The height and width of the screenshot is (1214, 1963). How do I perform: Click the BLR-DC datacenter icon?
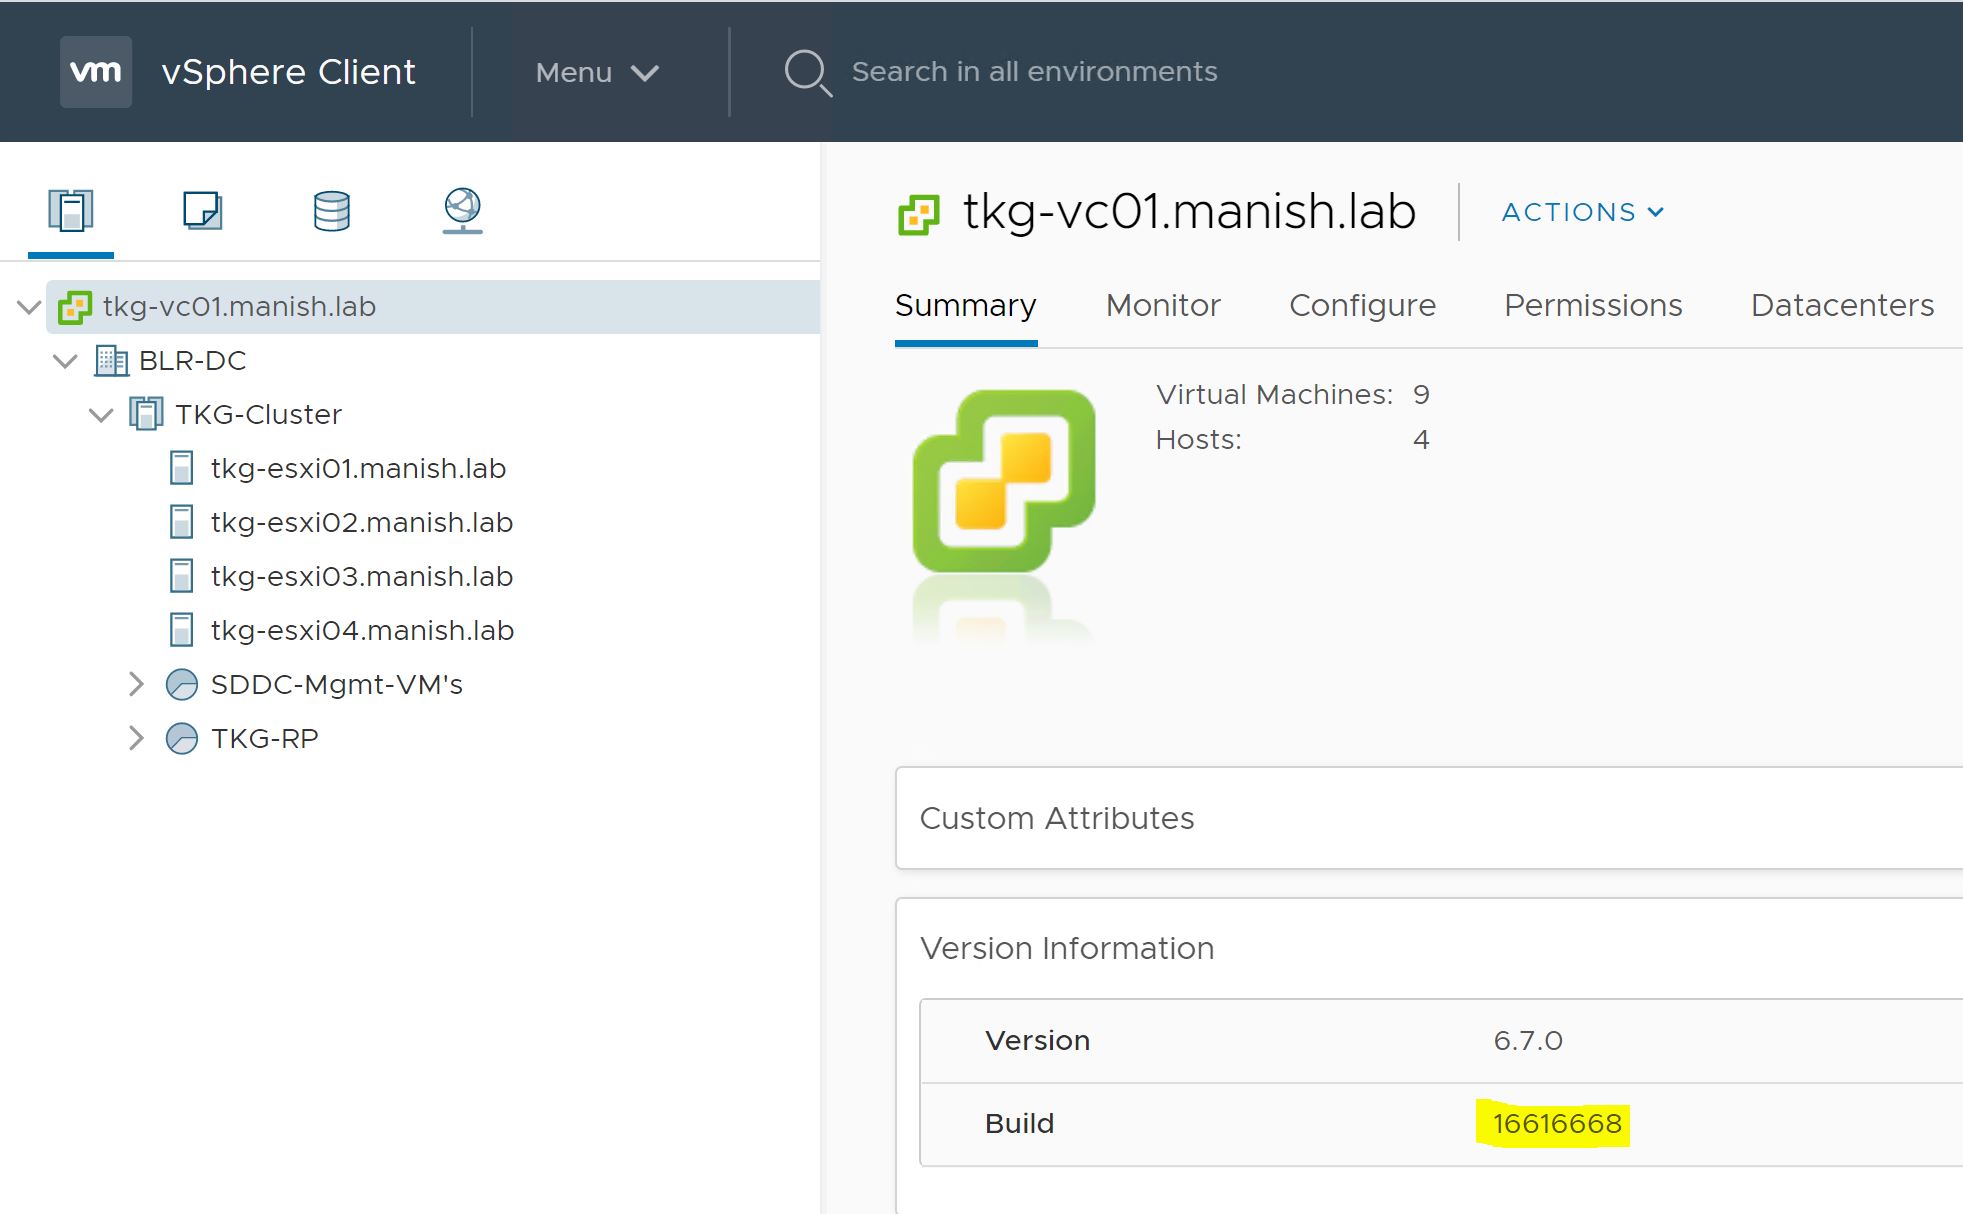111,361
